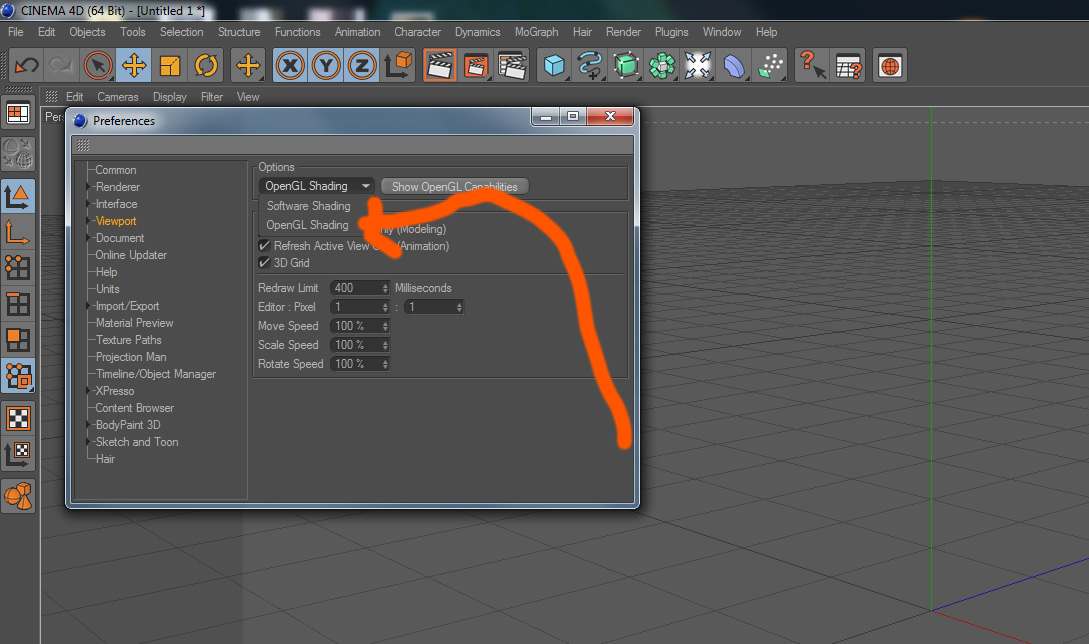
Task: Open the deformer objects icon
Action: pos(734,66)
